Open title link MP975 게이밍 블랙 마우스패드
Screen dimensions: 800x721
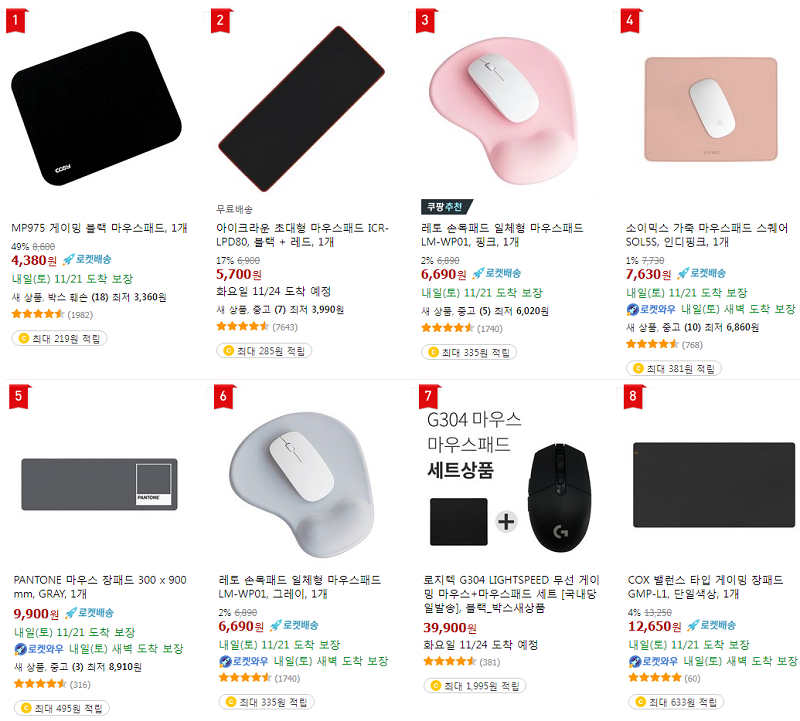99,228
